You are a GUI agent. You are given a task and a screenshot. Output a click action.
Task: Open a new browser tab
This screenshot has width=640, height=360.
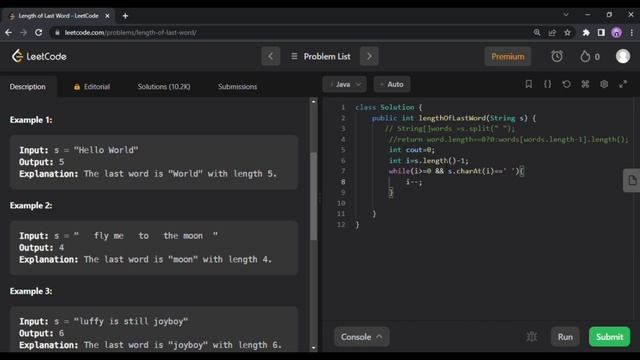pos(125,16)
